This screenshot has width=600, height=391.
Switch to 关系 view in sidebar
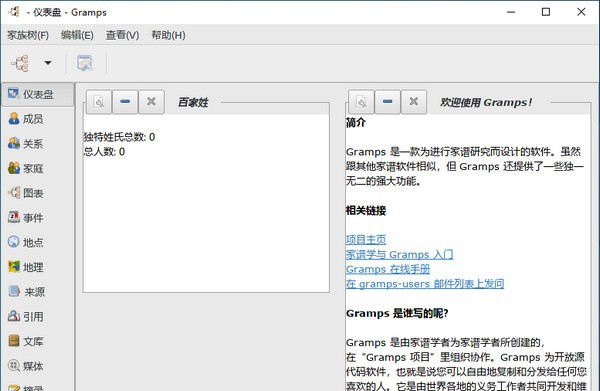click(x=26, y=144)
